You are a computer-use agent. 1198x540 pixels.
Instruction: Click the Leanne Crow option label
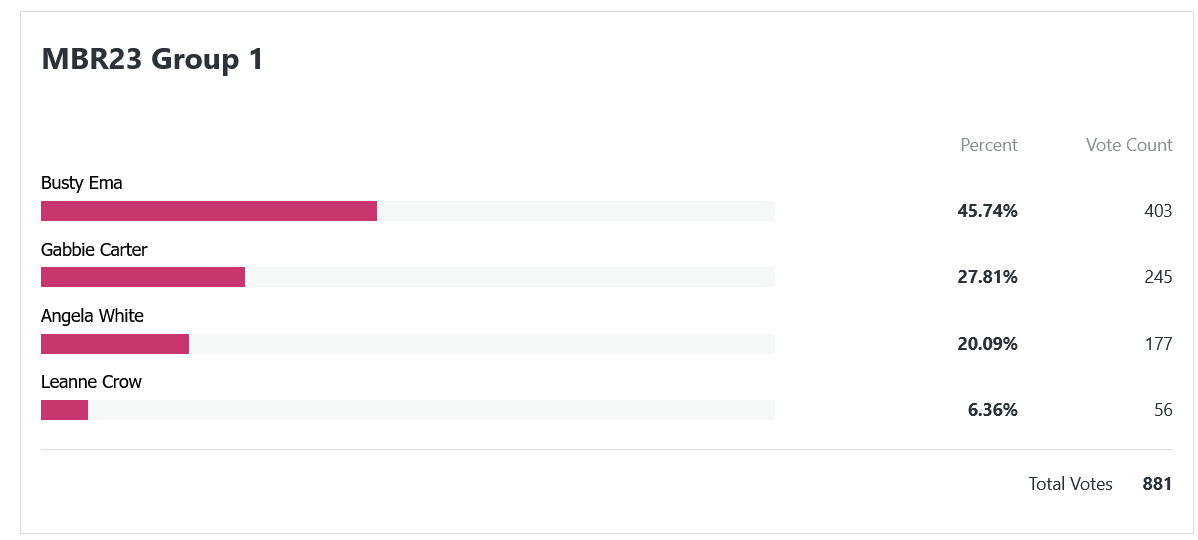(x=92, y=382)
